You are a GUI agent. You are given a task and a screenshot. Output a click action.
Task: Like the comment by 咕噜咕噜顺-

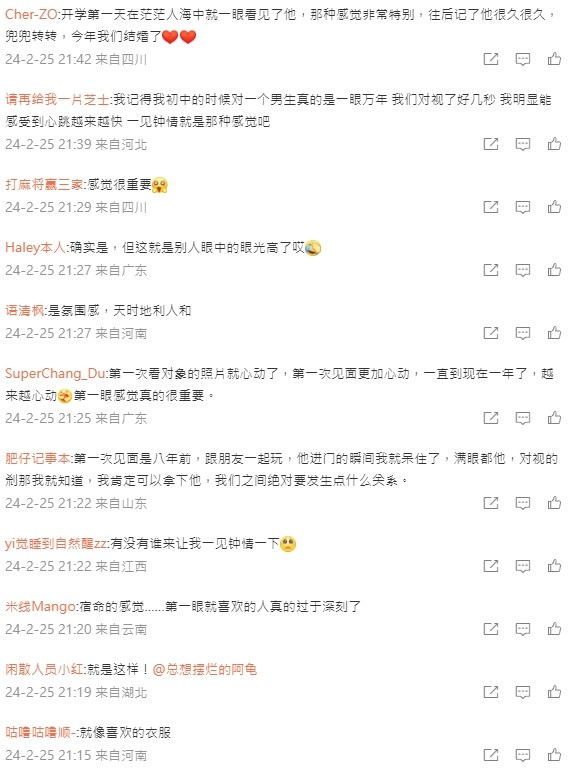coord(554,755)
